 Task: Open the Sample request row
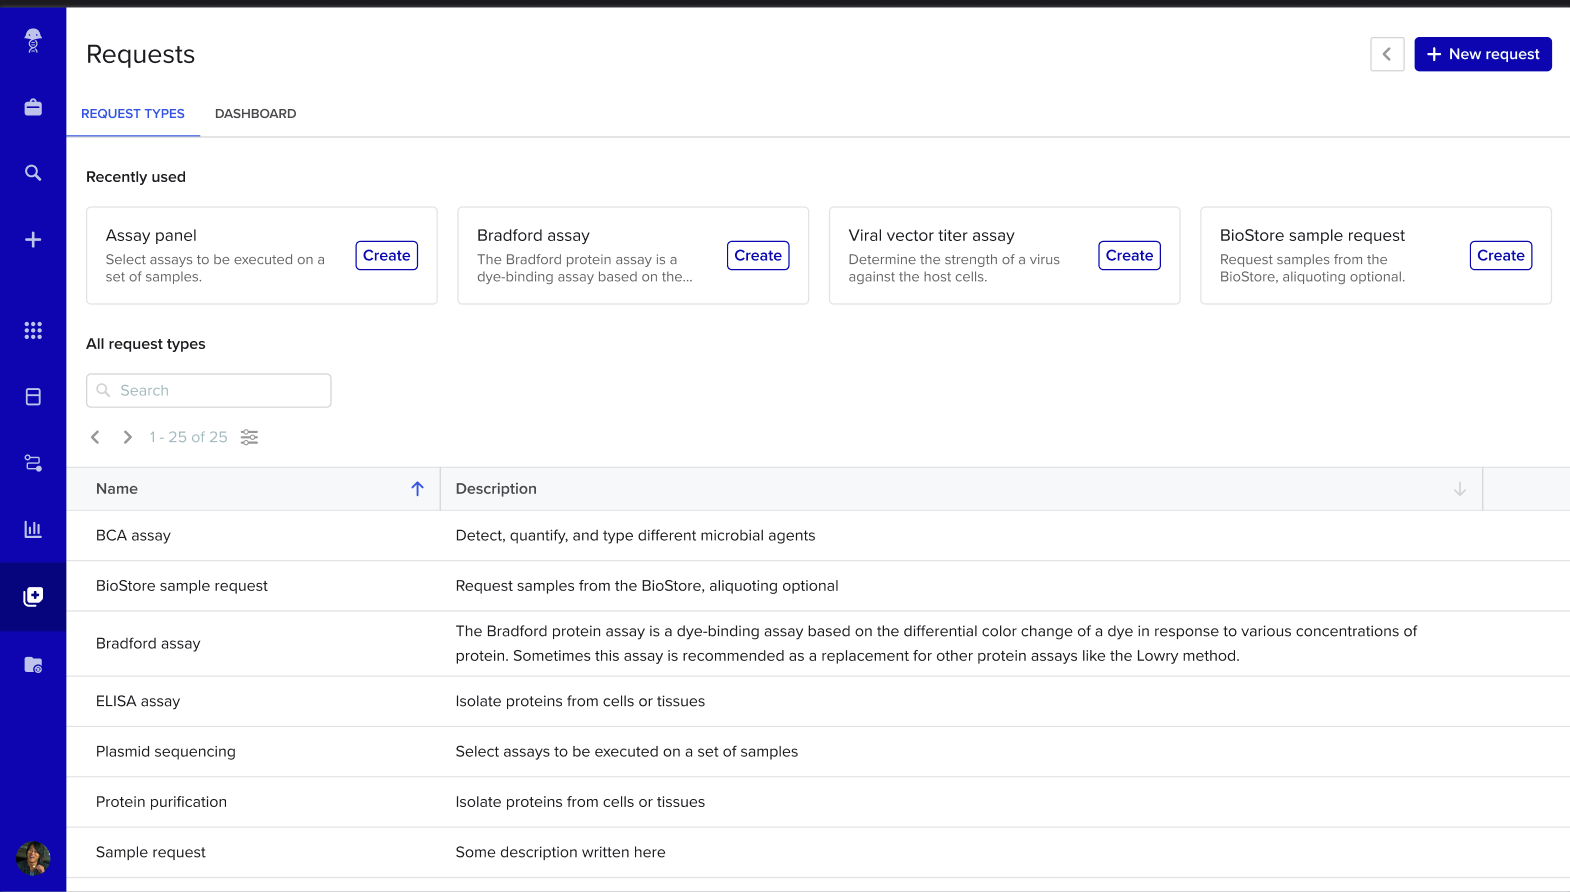(818, 852)
